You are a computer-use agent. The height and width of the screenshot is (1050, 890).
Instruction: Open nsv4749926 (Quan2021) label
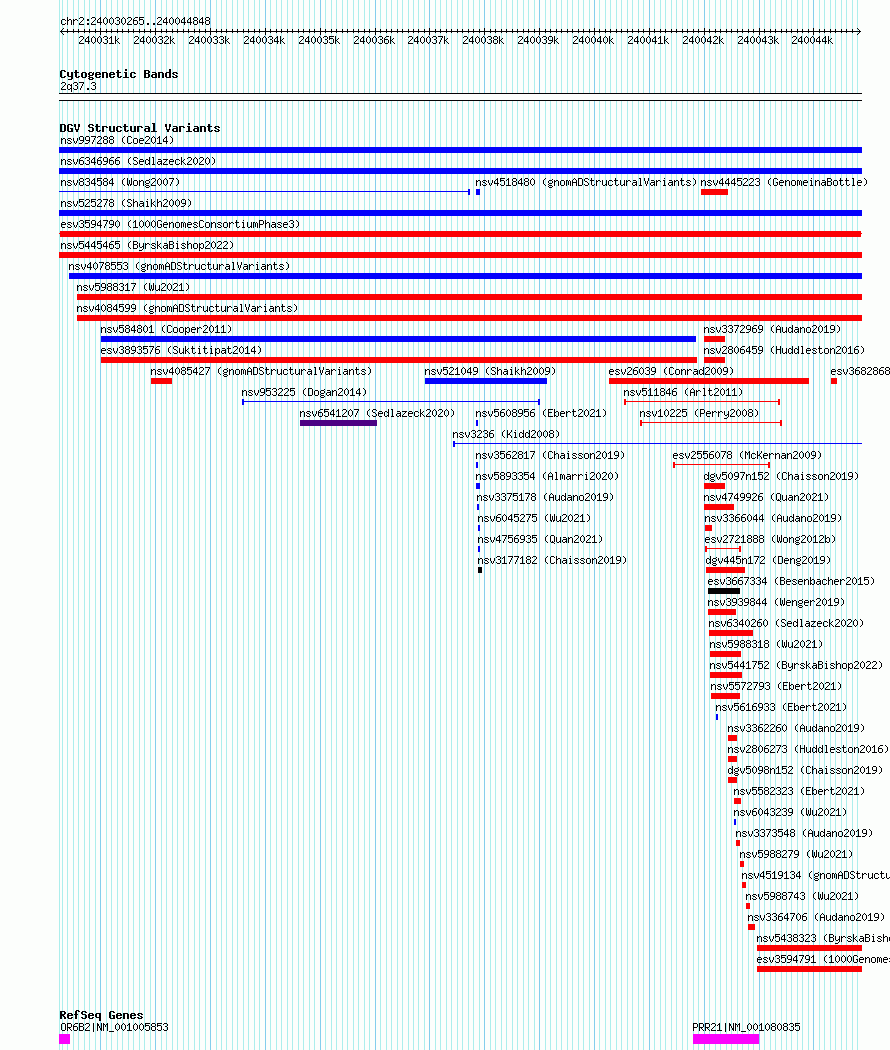coord(766,497)
